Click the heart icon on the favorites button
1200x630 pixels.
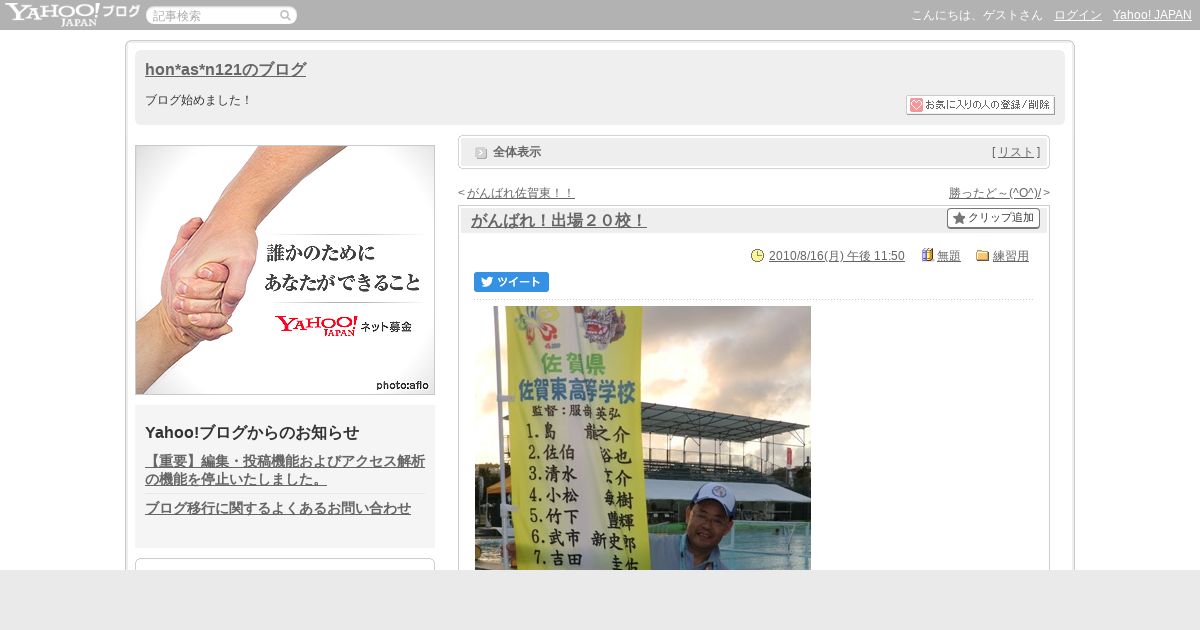(x=916, y=105)
